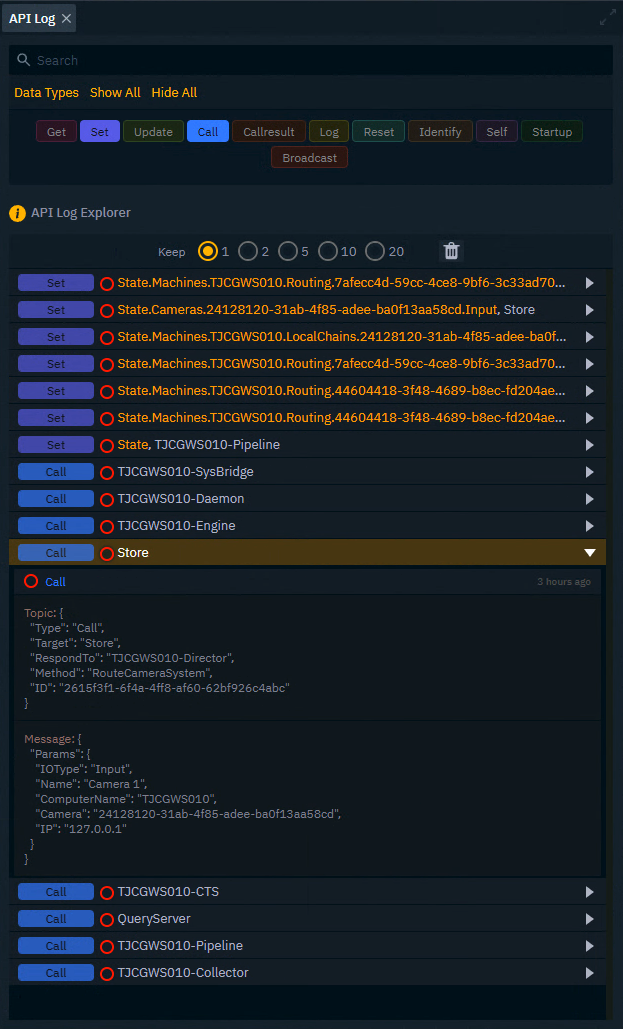
Task: Collapse the expanded Store call entry
Action: coord(589,552)
